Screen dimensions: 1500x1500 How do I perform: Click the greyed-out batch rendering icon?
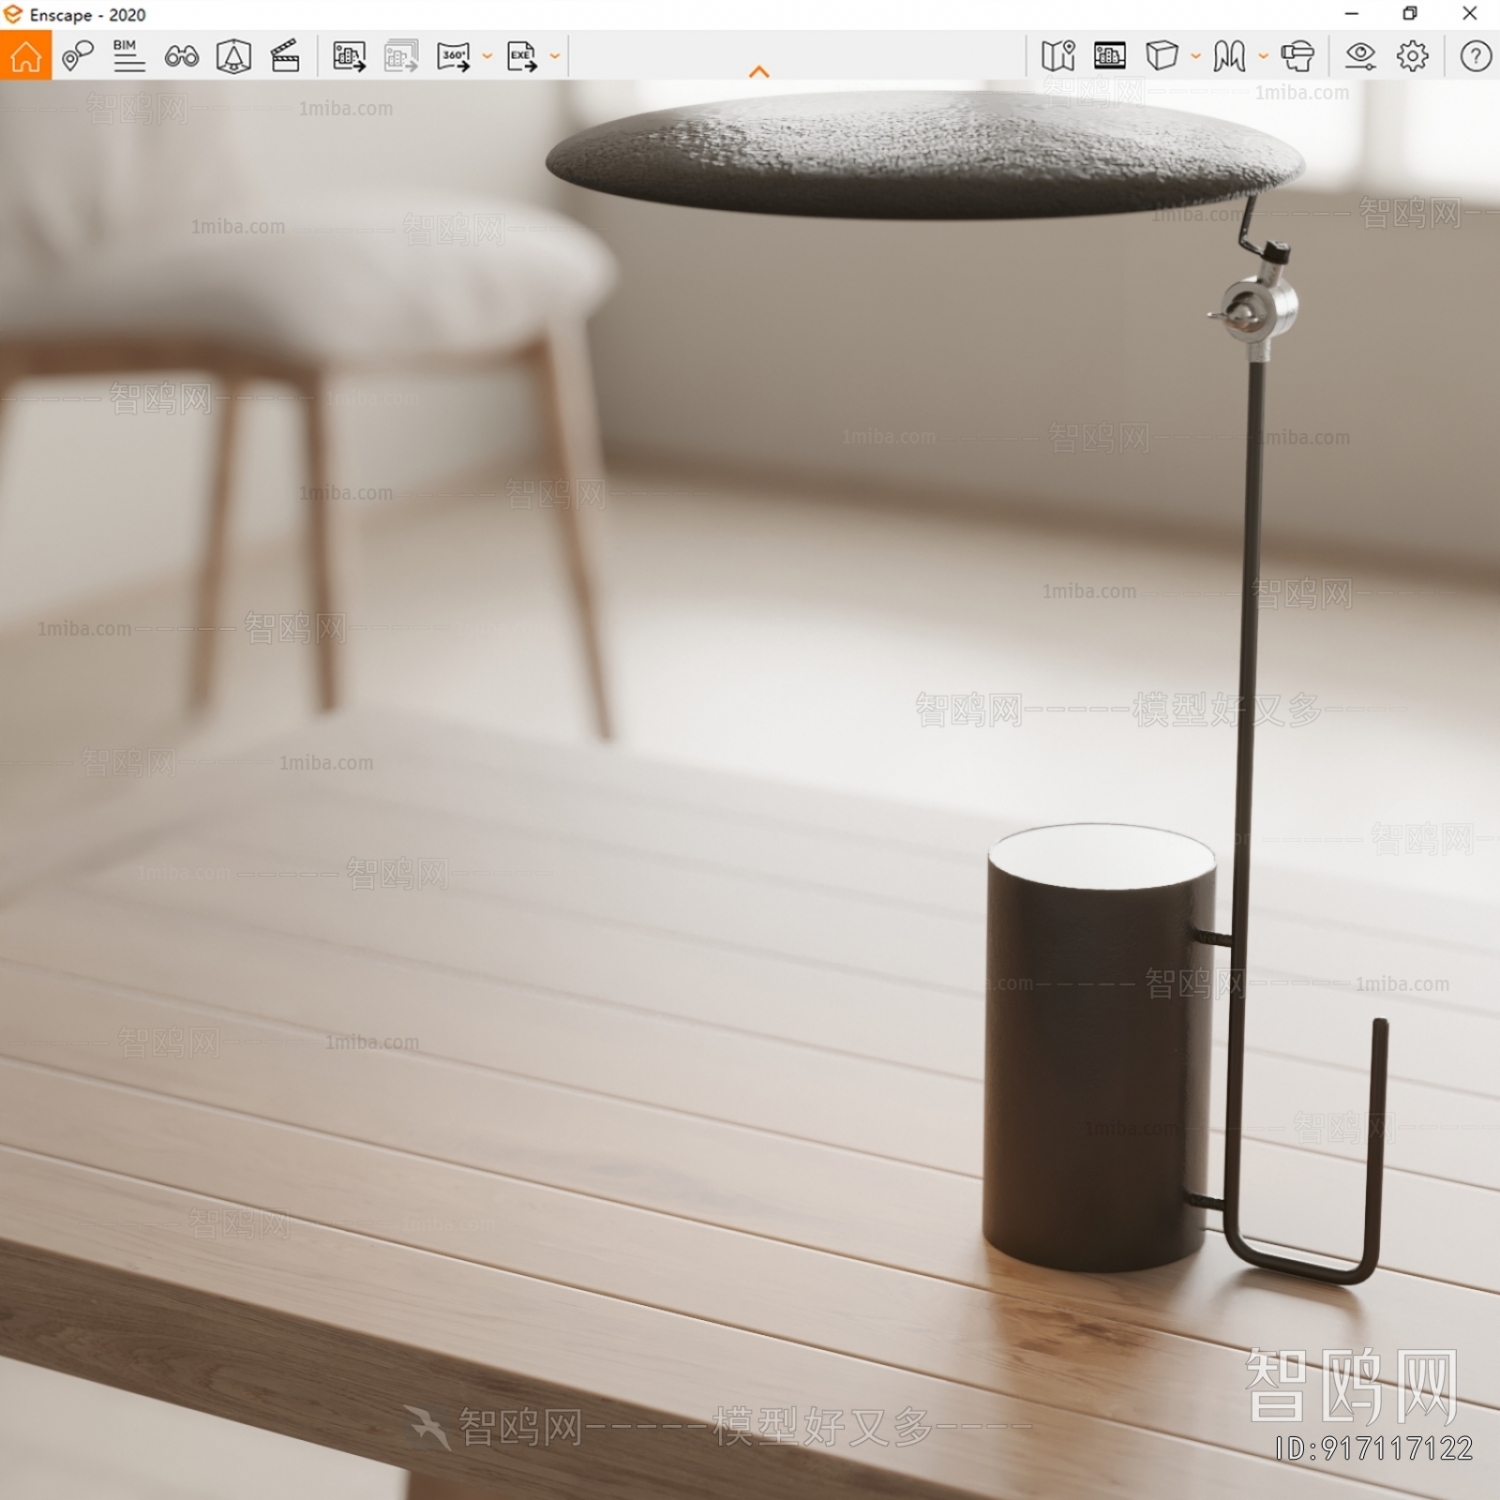[x=401, y=56]
